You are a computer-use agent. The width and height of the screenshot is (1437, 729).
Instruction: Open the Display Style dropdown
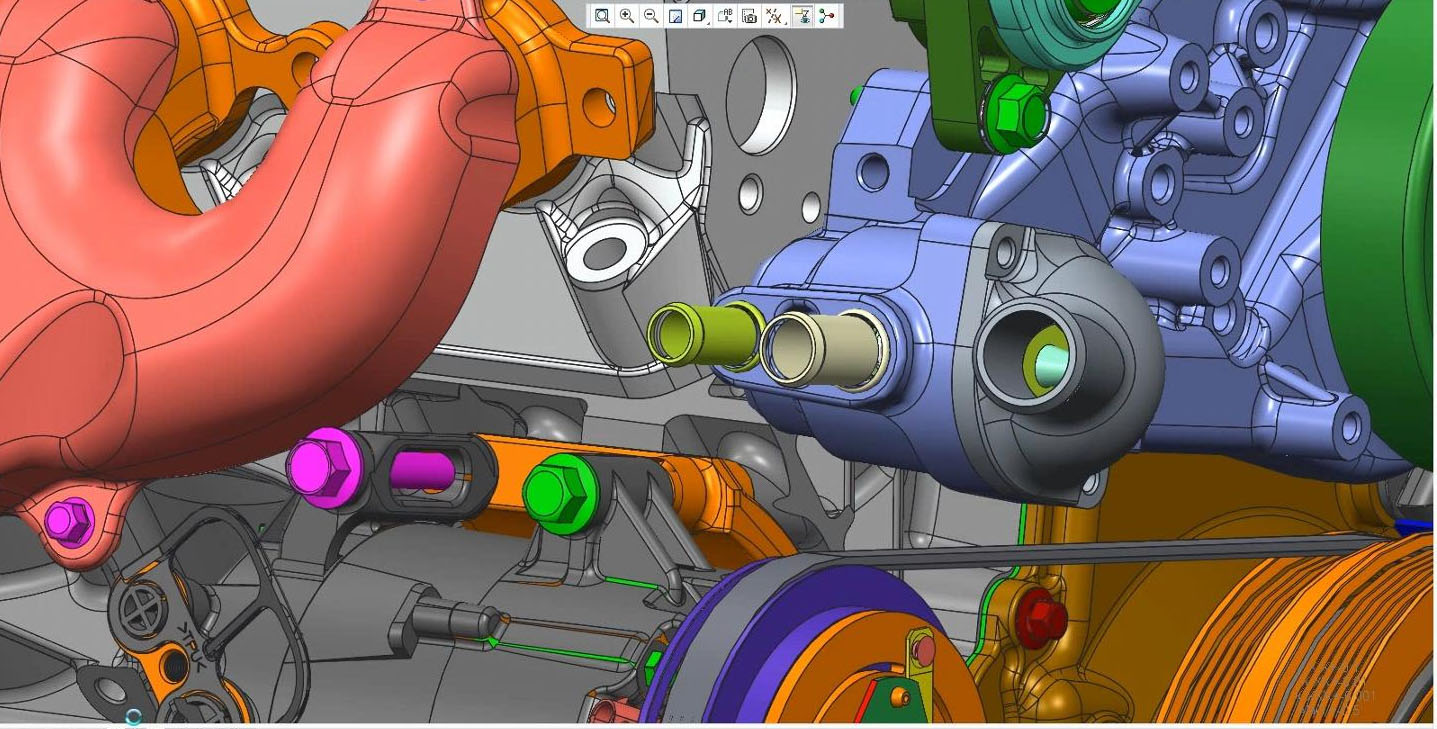[700, 15]
